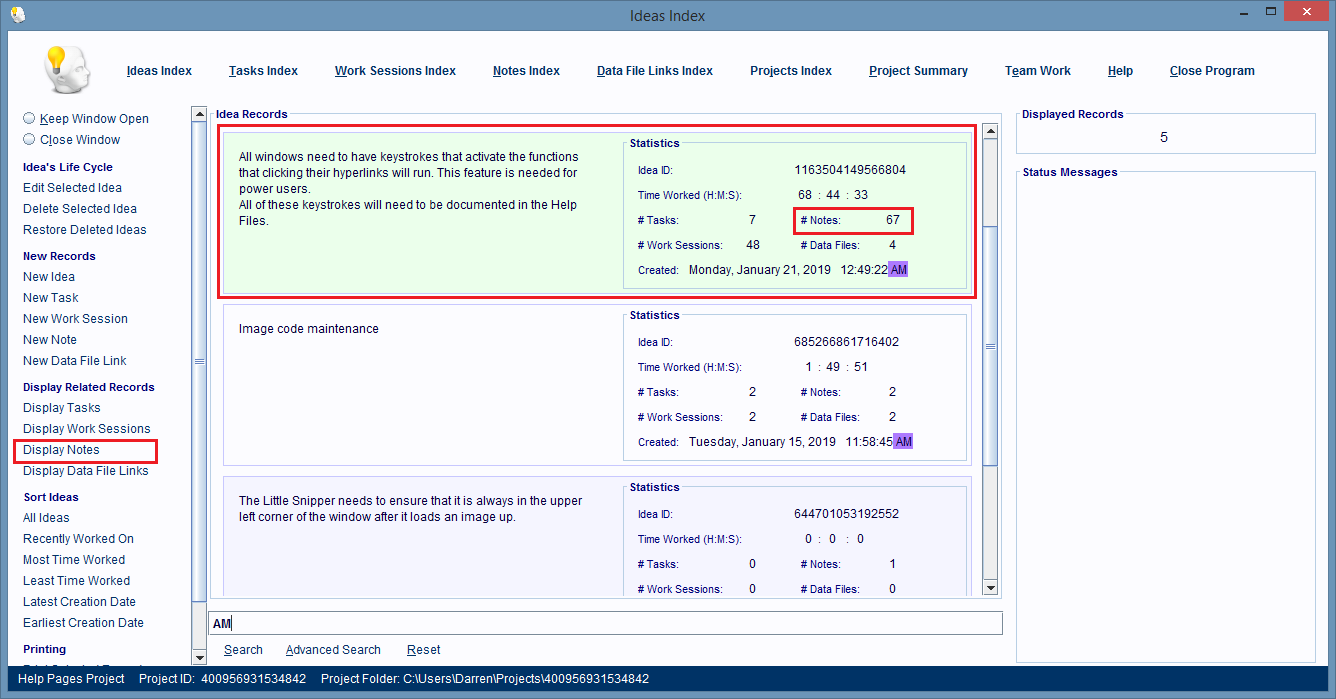Sort ideas by Recently Worked On
Screen dimensions: 1336x699
(x=78, y=539)
